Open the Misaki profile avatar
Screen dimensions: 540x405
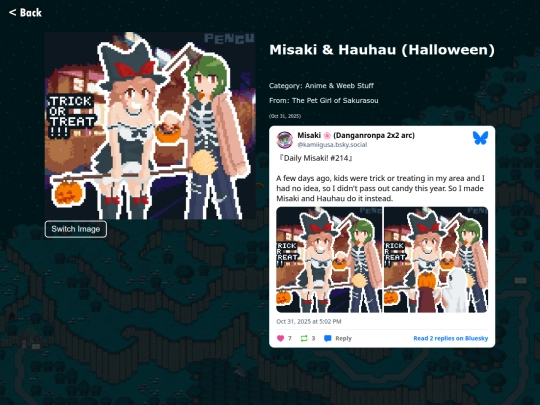click(x=285, y=140)
